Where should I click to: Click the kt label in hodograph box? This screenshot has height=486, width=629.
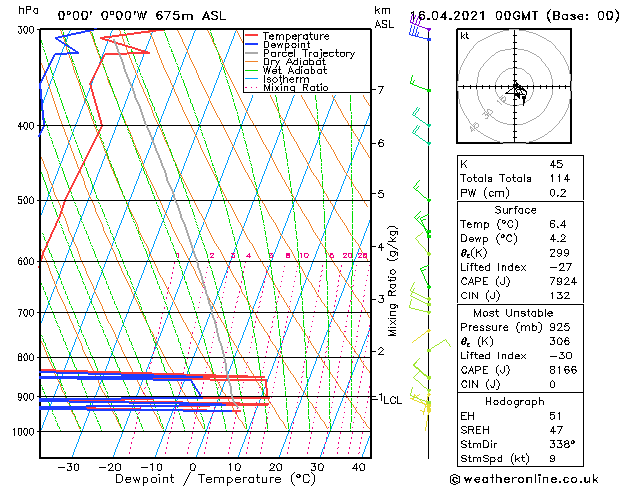pyautogui.click(x=465, y=36)
